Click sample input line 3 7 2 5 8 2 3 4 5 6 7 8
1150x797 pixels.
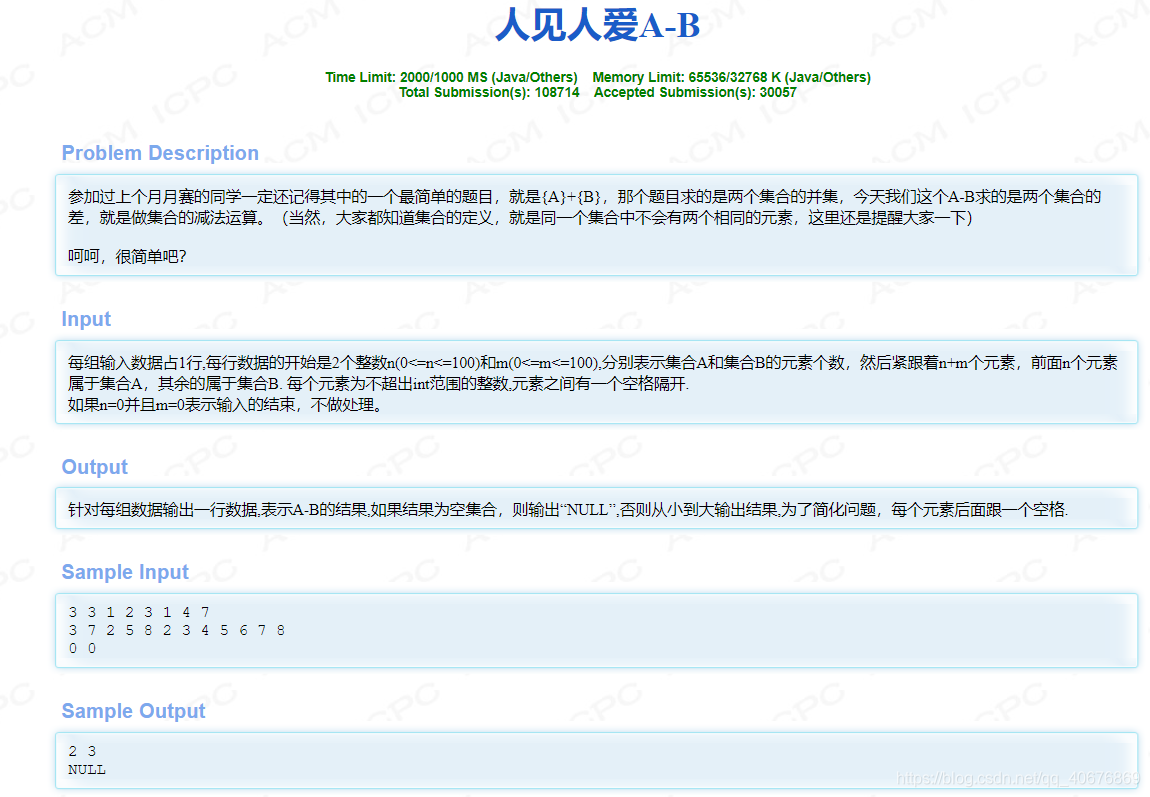(x=177, y=631)
